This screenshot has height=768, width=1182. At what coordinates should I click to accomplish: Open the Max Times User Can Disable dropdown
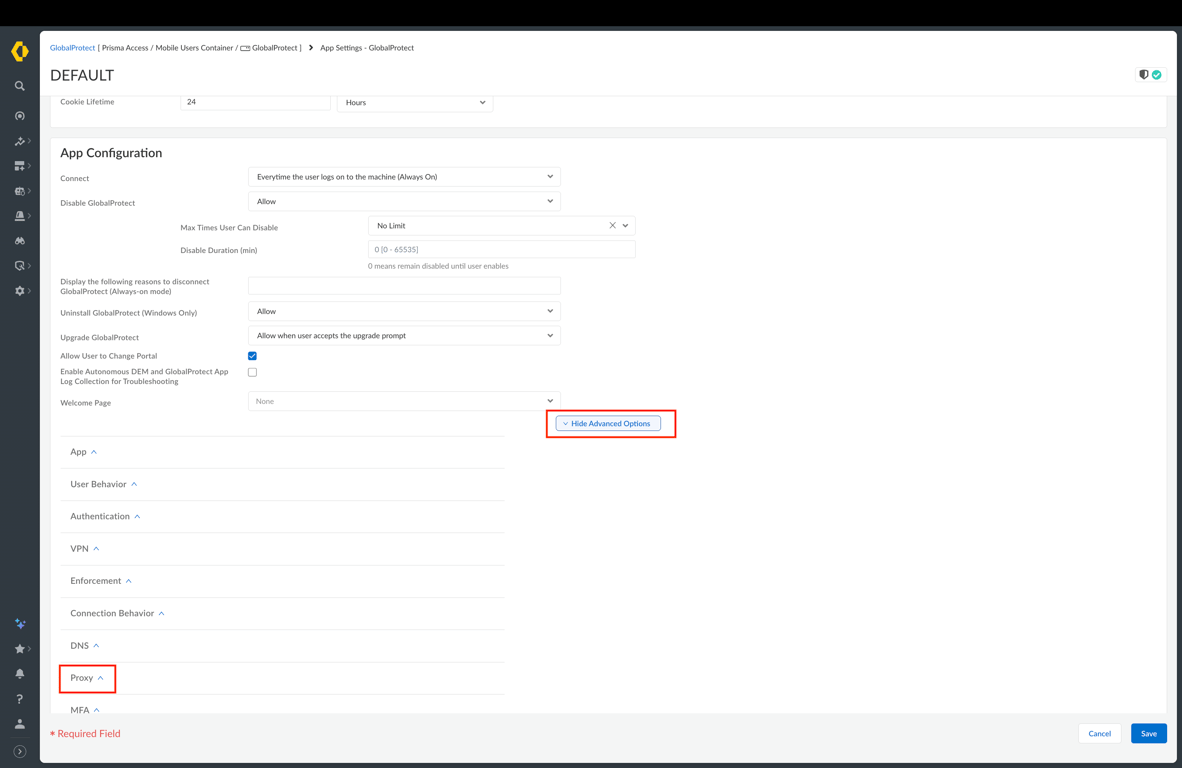point(501,225)
